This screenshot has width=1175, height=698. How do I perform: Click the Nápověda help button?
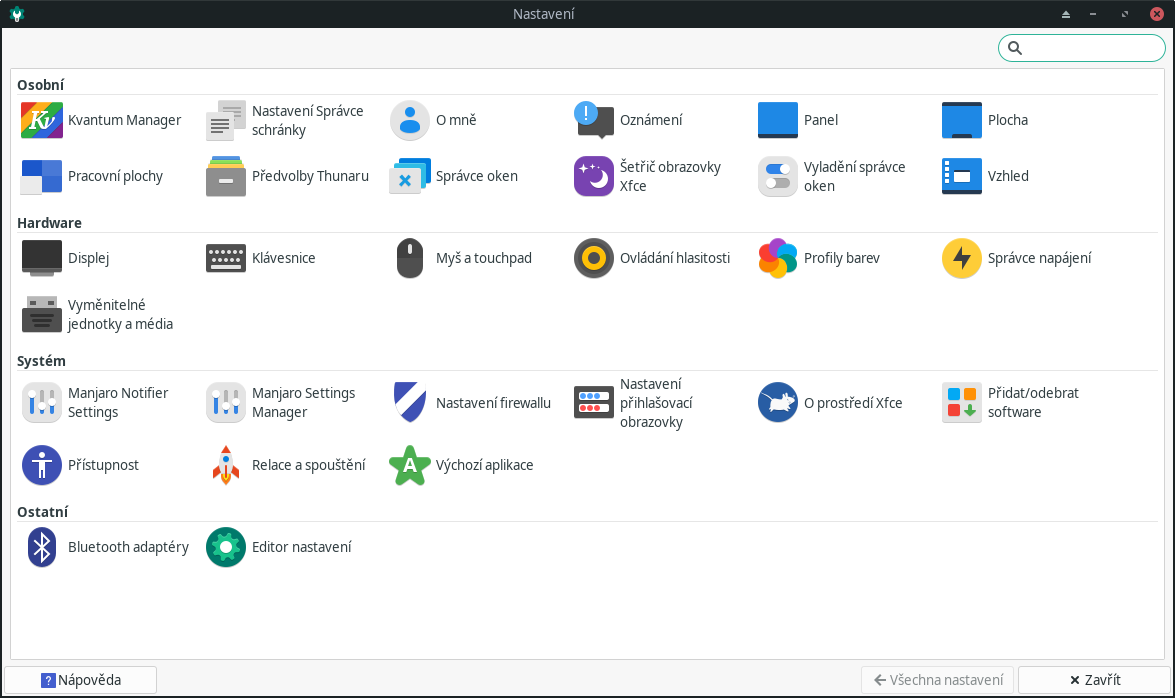point(81,680)
